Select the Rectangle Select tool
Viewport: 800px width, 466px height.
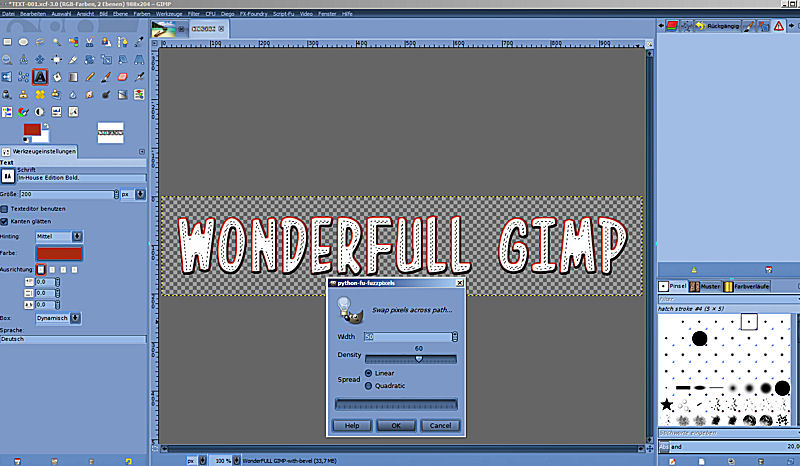[7, 42]
